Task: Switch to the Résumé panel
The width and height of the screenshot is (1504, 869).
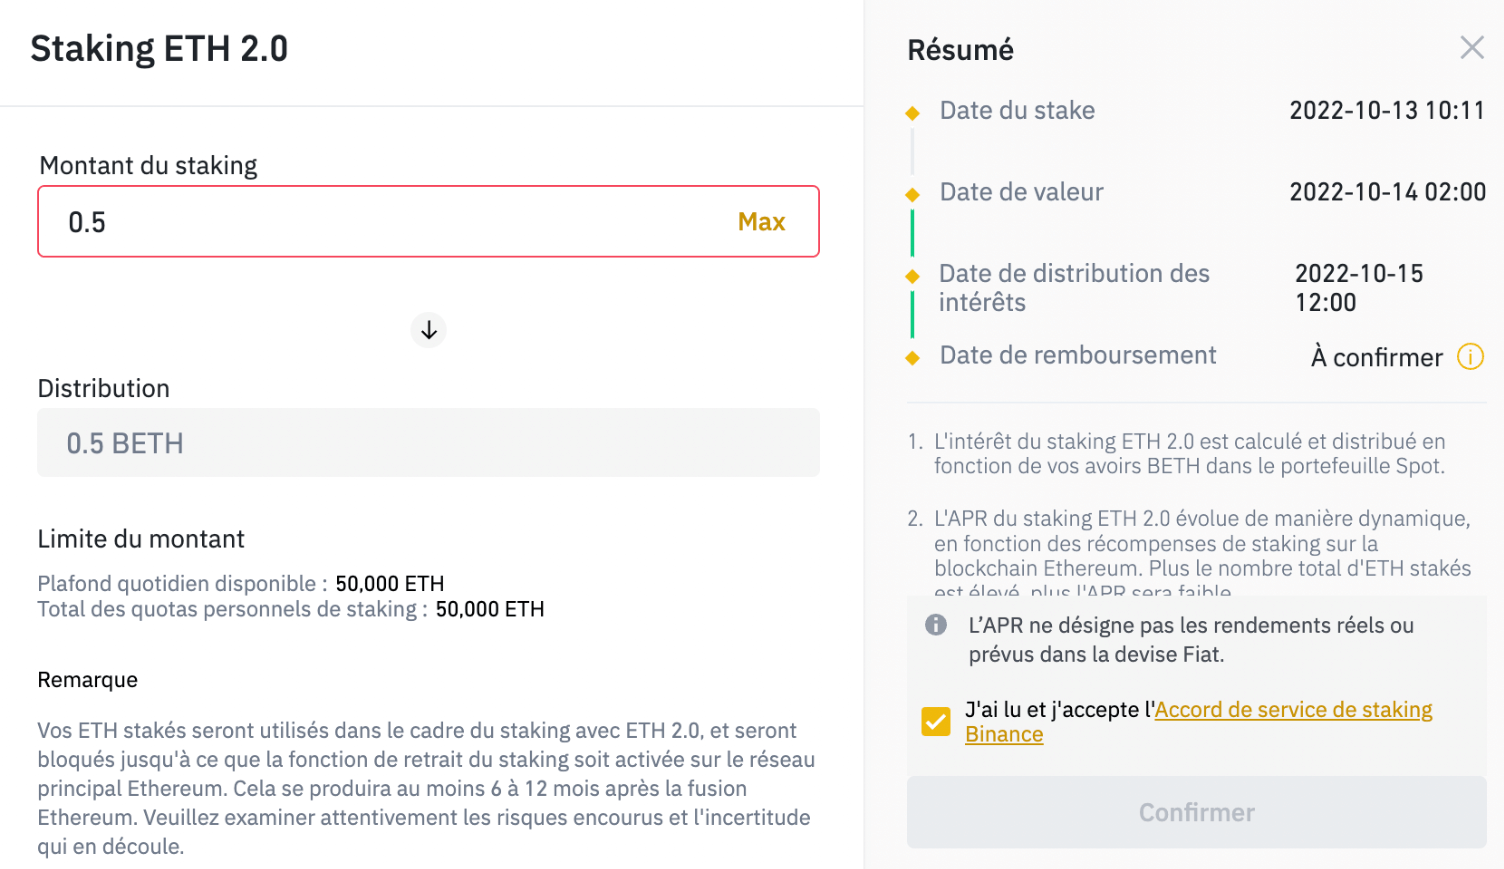Action: (960, 49)
